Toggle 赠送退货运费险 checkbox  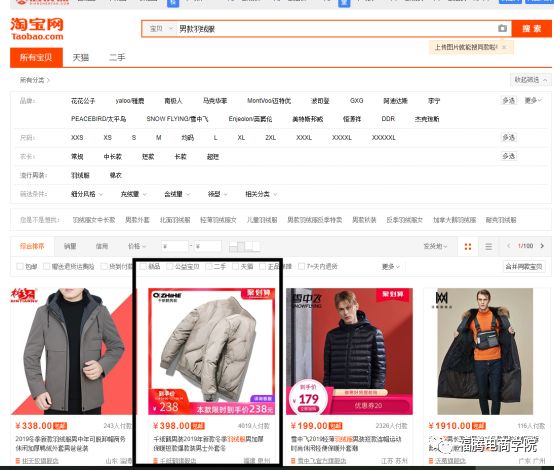(x=46, y=266)
